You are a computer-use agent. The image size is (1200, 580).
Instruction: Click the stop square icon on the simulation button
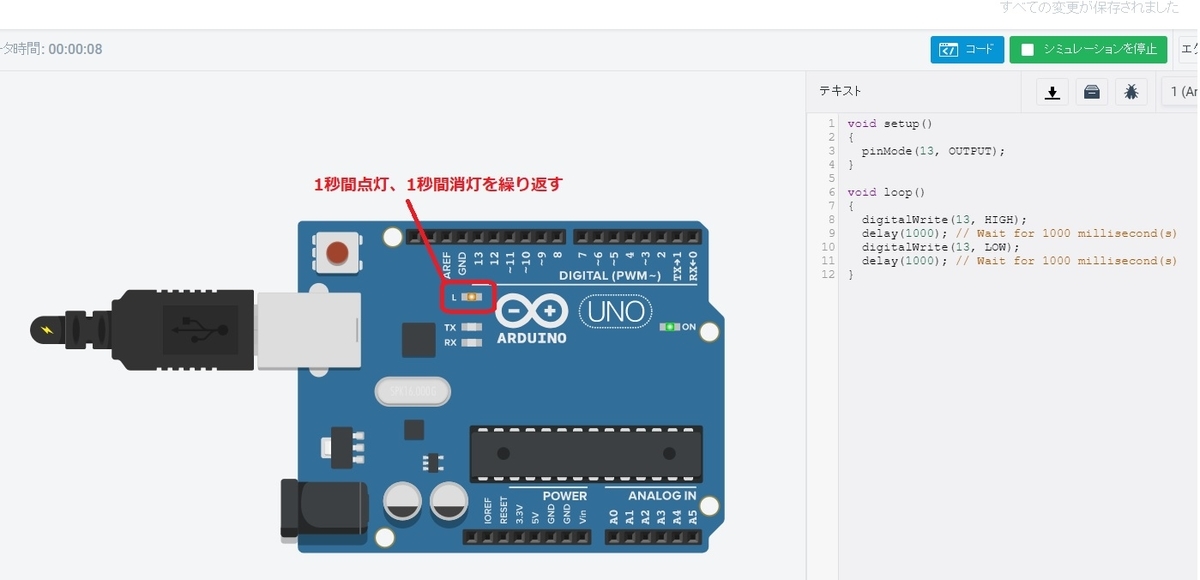pyautogui.click(x=1027, y=49)
